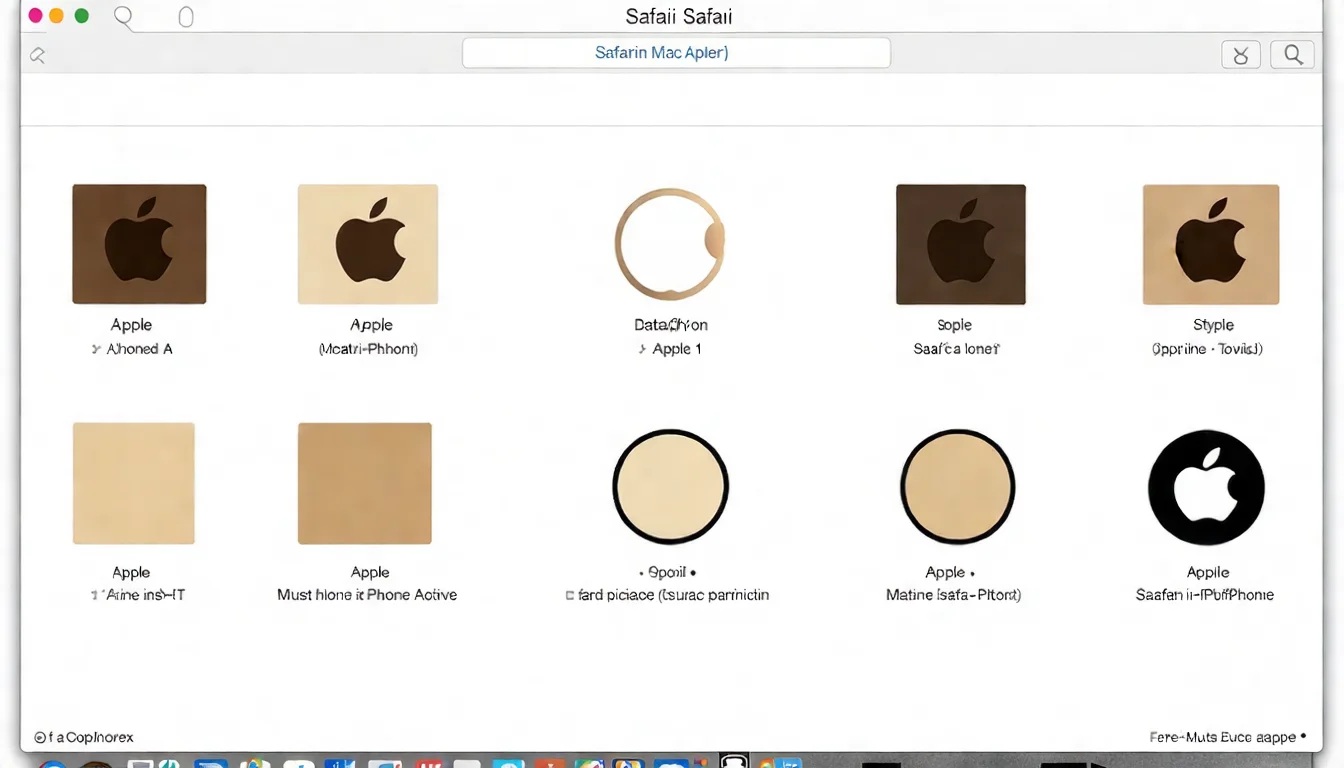Image resolution: width=1344 pixels, height=768 pixels.
Task: Open the black circular Apple logo icon
Action: pos(1206,488)
